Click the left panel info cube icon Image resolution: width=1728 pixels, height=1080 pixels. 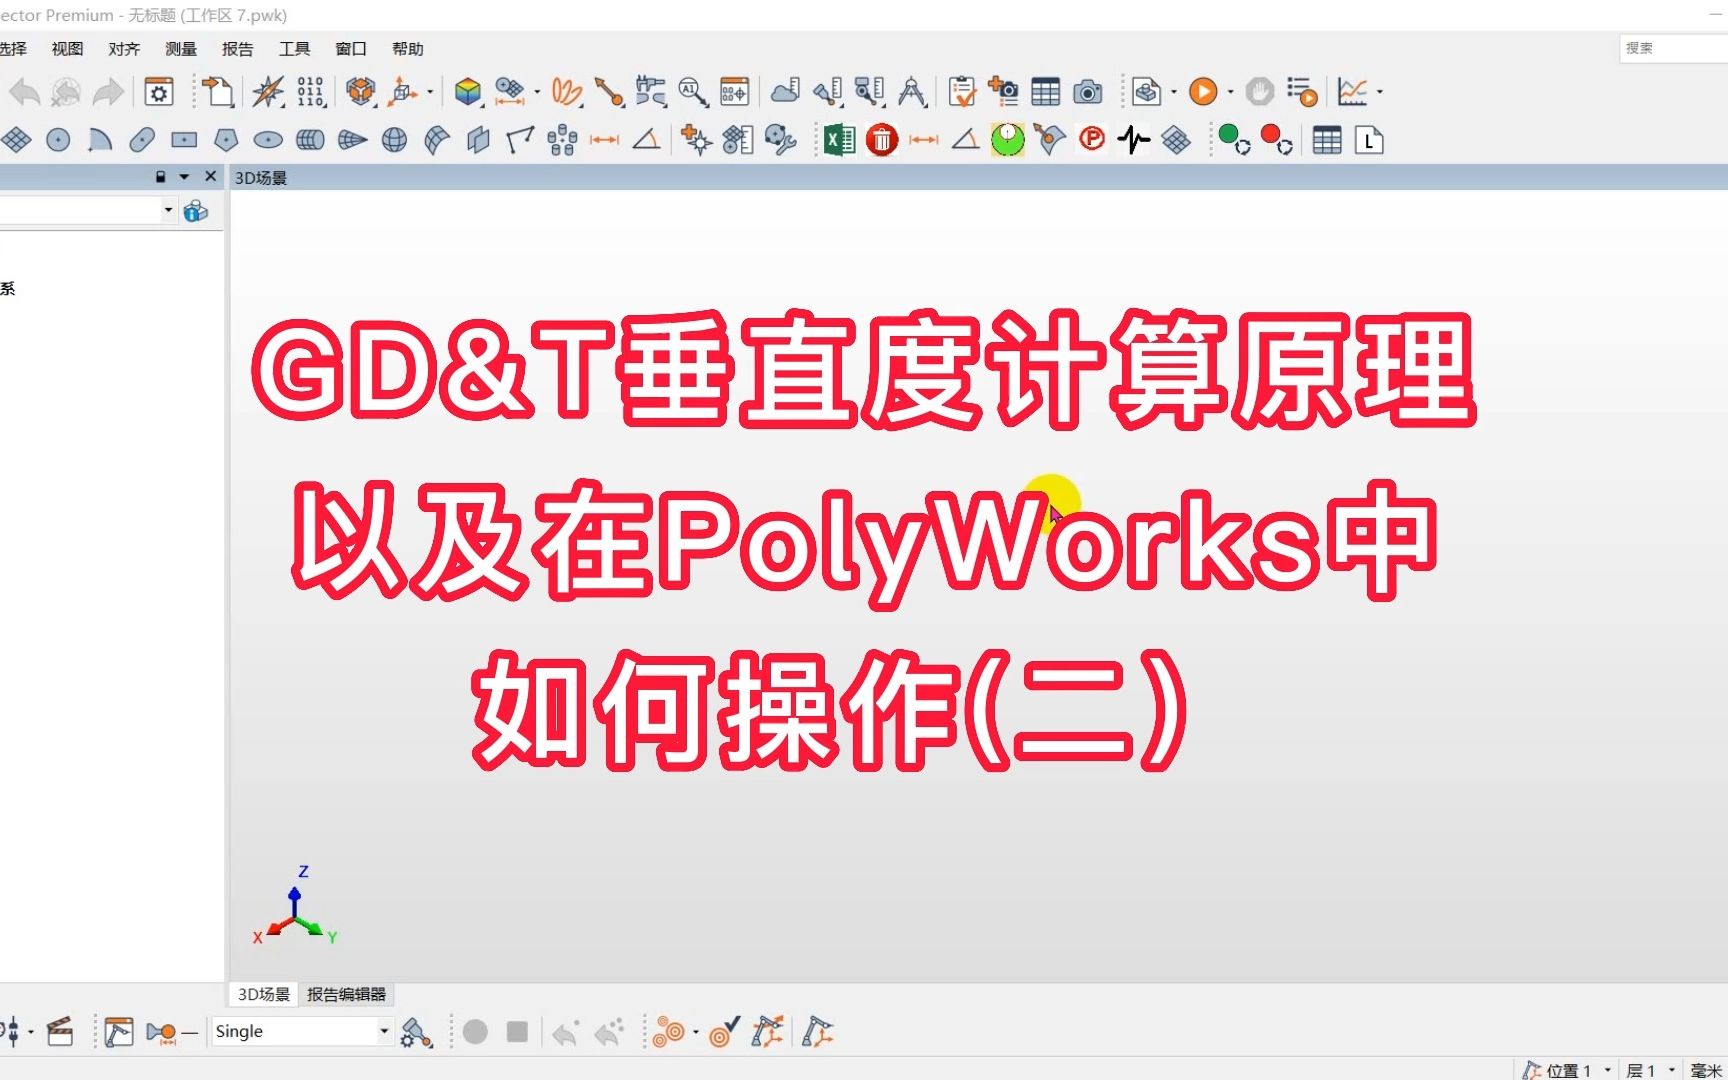point(196,210)
